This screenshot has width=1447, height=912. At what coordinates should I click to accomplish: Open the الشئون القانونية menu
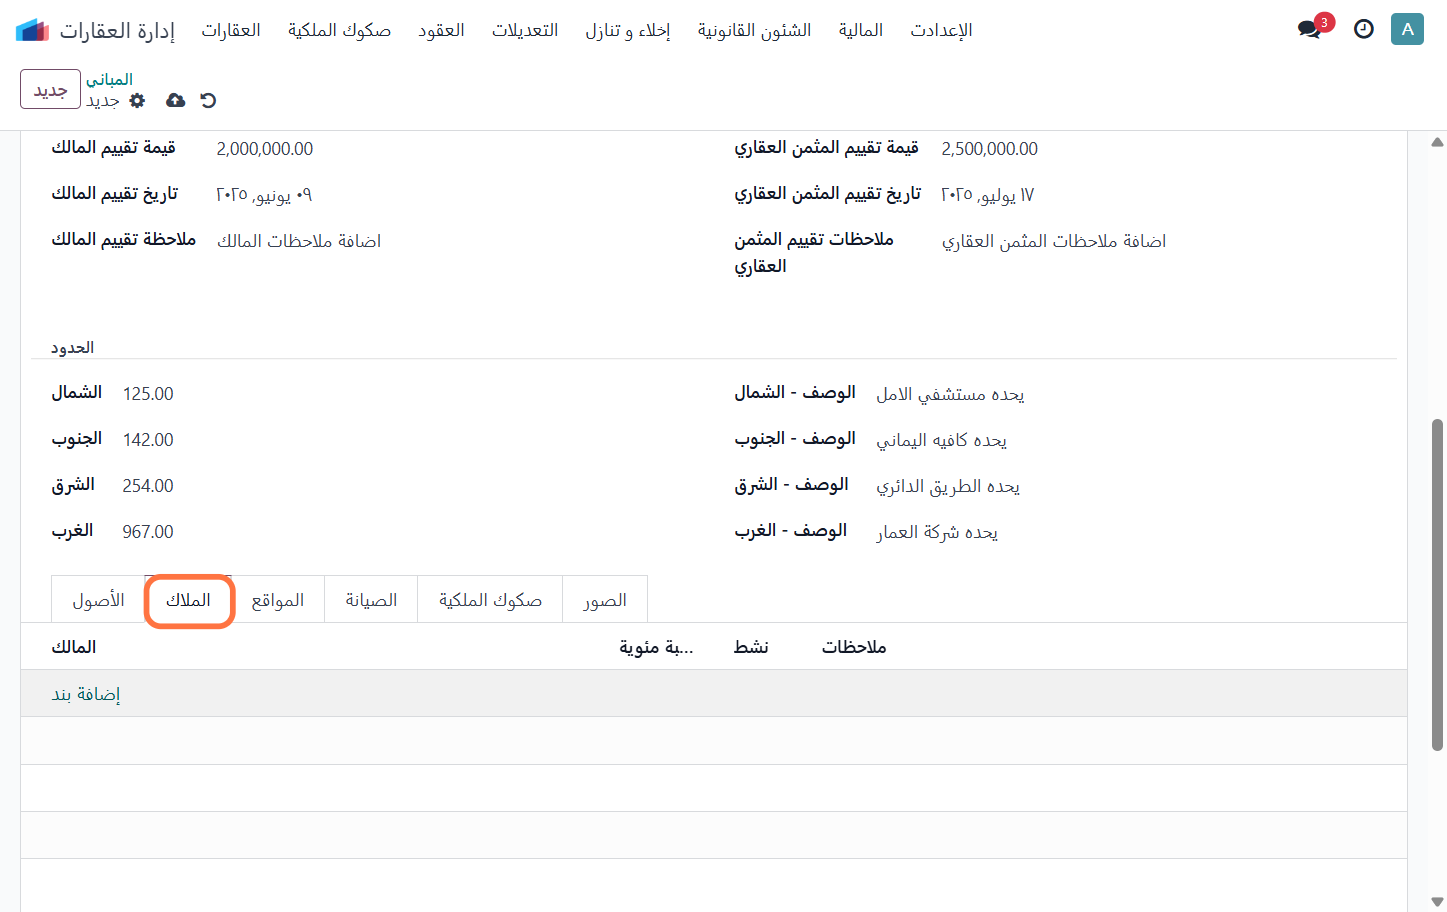pos(754,30)
